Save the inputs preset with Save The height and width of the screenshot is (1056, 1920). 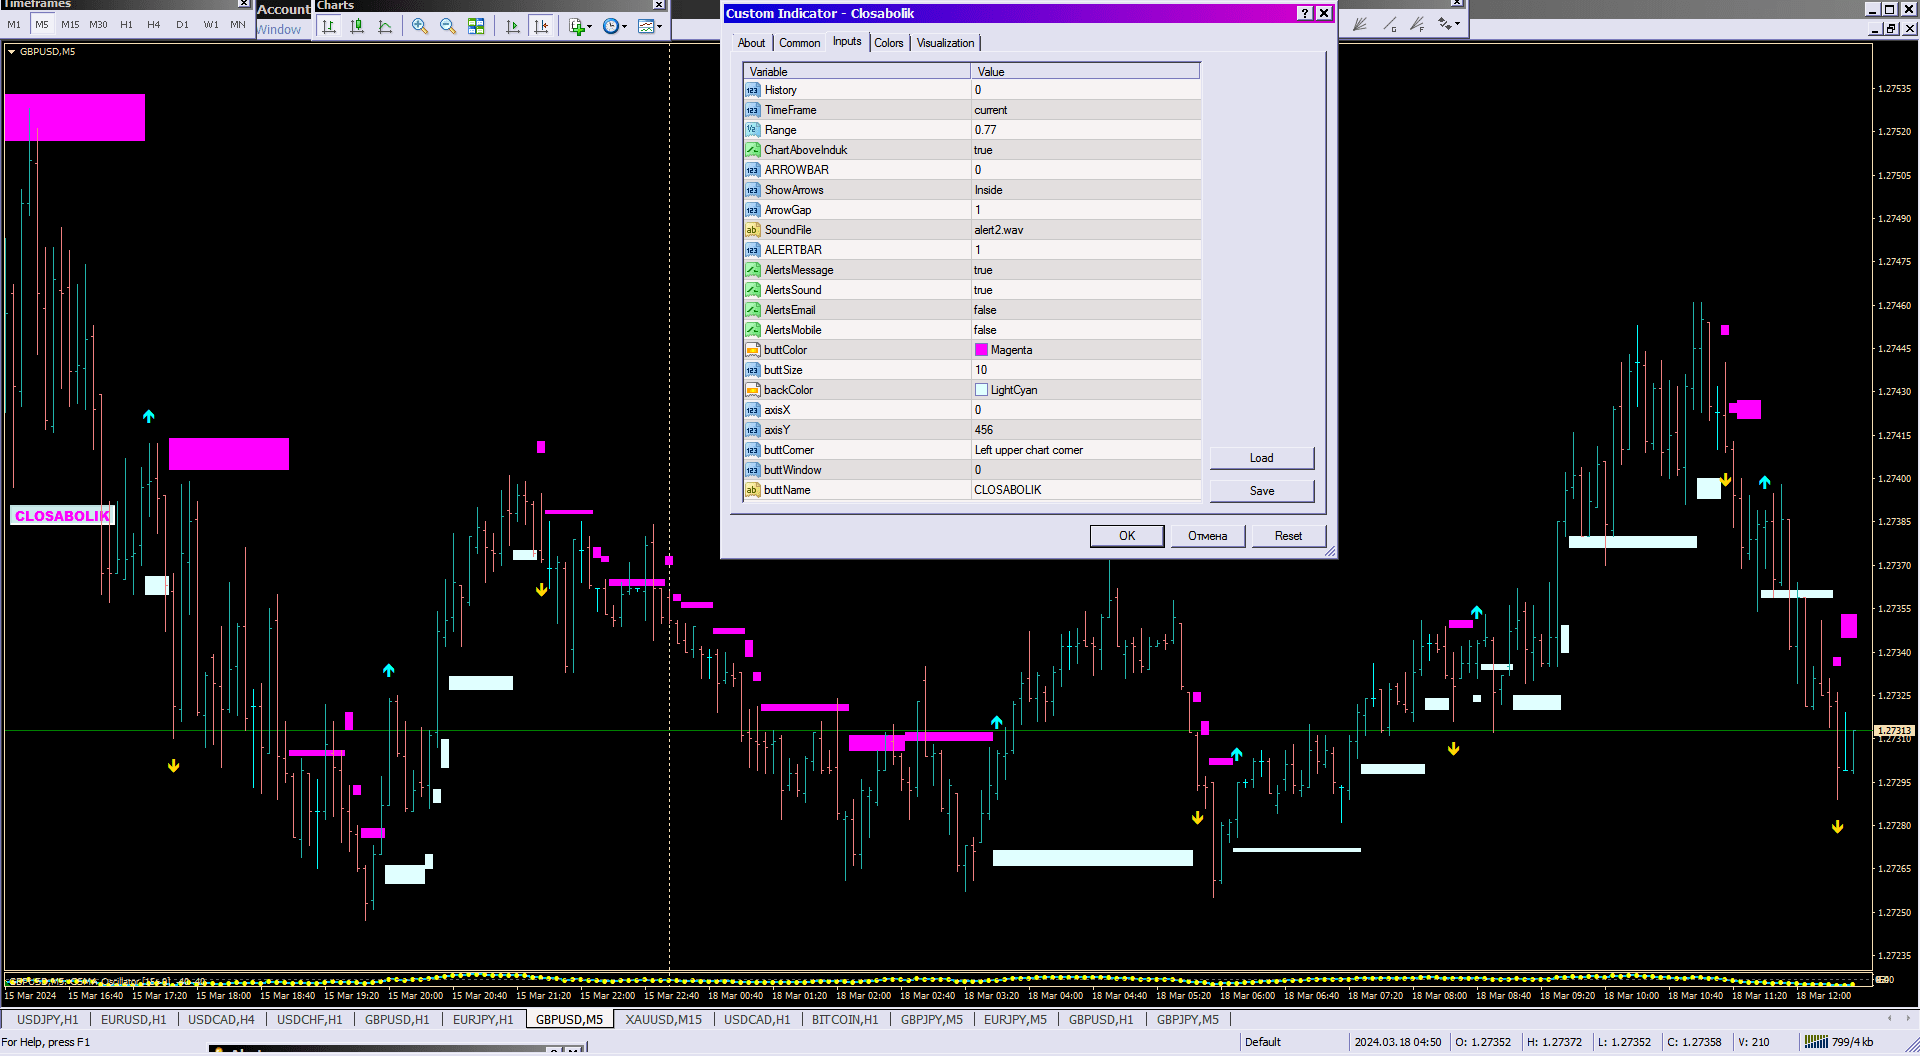pyautogui.click(x=1262, y=491)
